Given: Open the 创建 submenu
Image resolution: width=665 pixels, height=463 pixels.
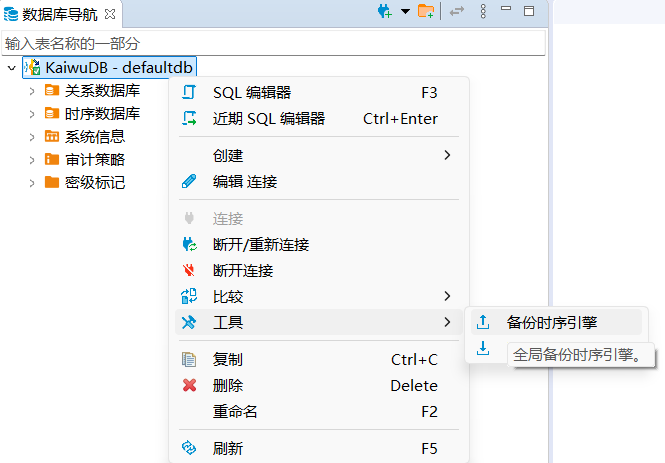Looking at the screenshot, I should click(x=319, y=155).
